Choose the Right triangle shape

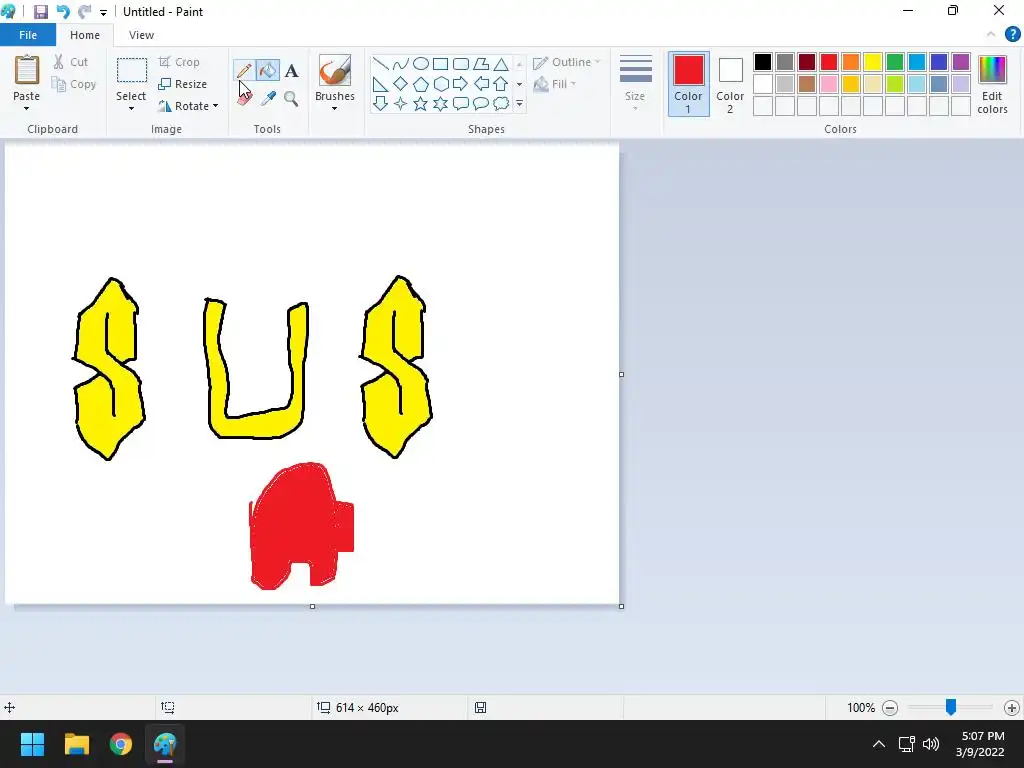381,84
